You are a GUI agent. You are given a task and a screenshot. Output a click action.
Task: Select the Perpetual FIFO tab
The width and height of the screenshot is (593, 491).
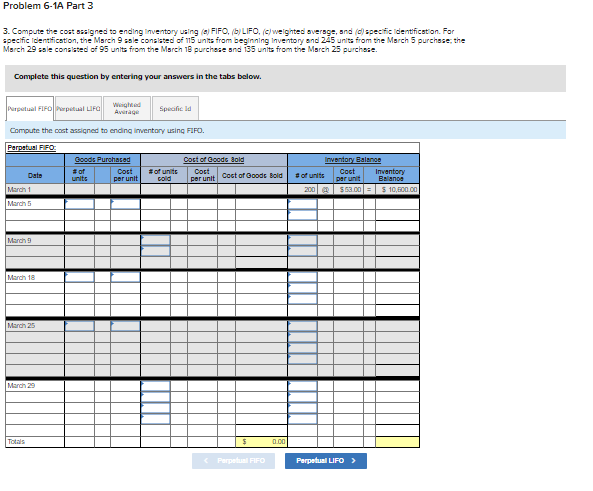tap(30, 109)
